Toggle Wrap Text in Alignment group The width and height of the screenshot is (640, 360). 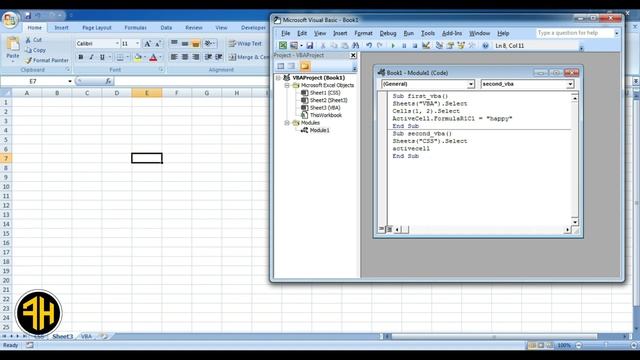click(245, 43)
